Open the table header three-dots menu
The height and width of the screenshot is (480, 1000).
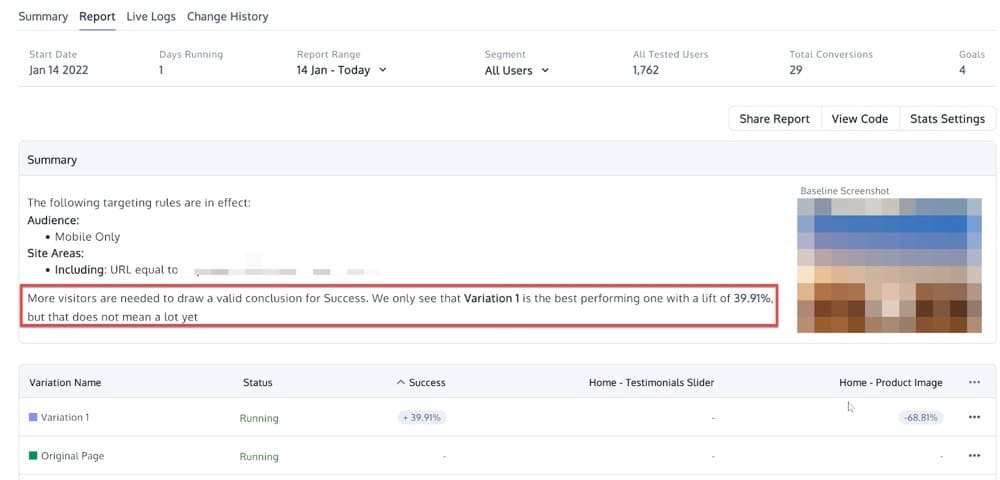coord(974,382)
